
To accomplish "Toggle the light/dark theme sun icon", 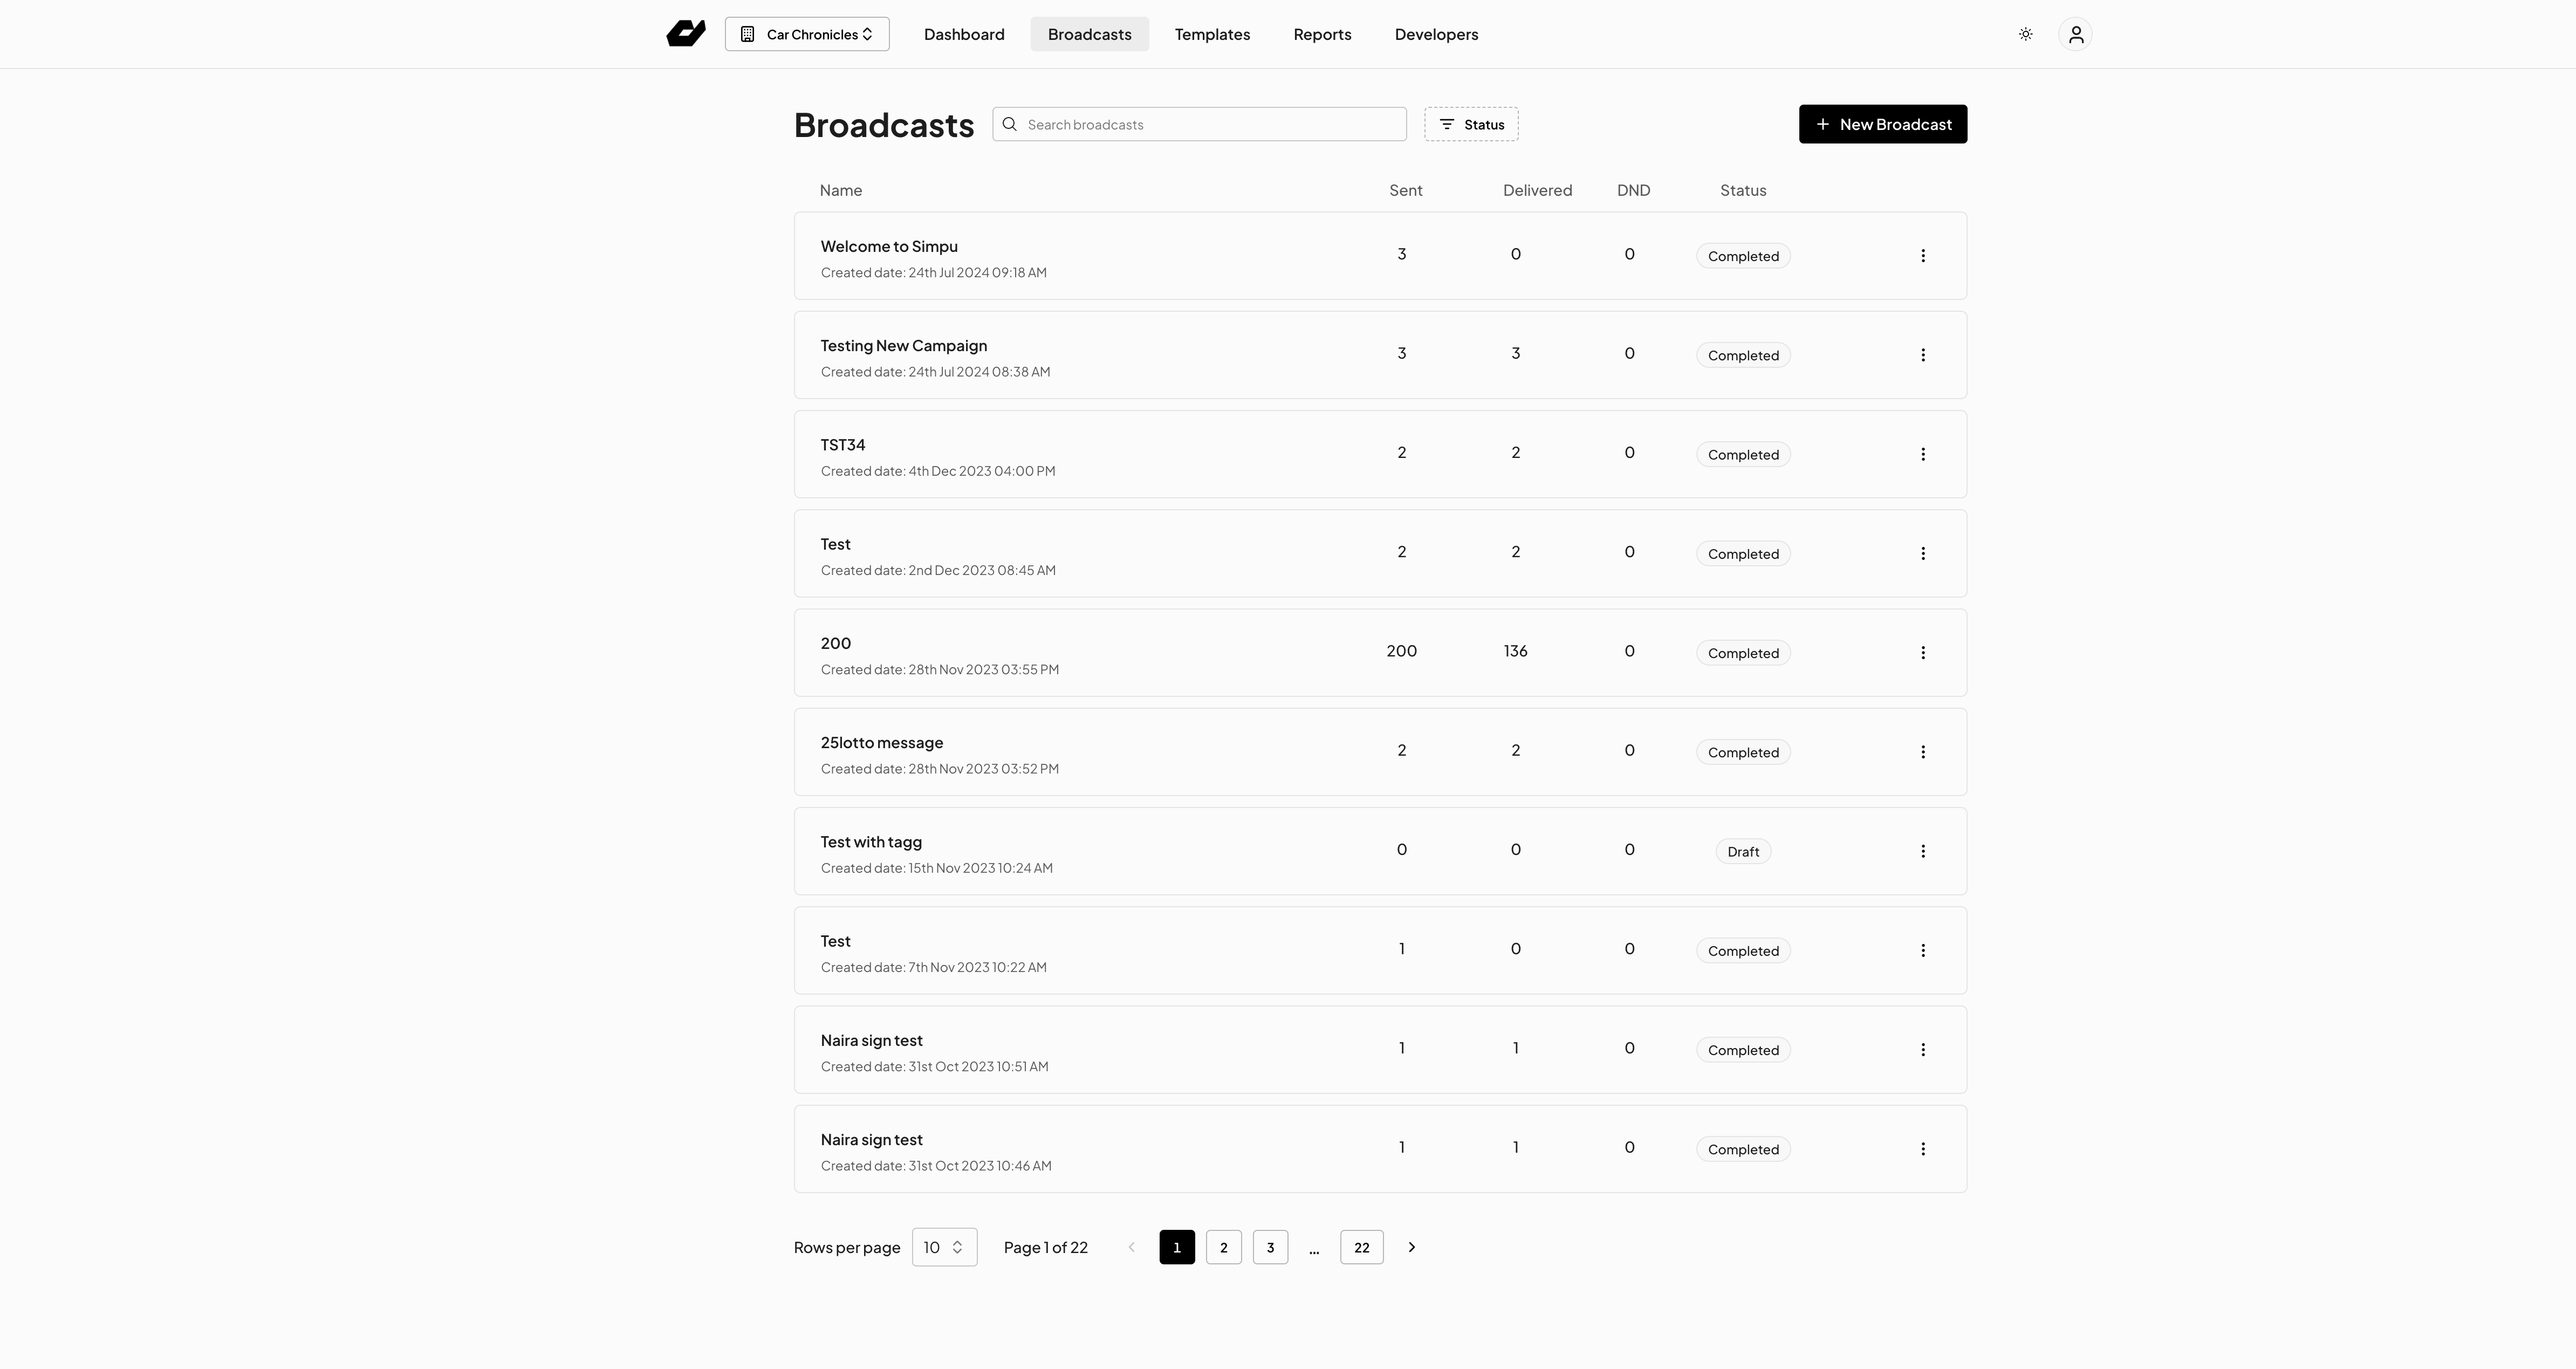I will (2025, 34).
